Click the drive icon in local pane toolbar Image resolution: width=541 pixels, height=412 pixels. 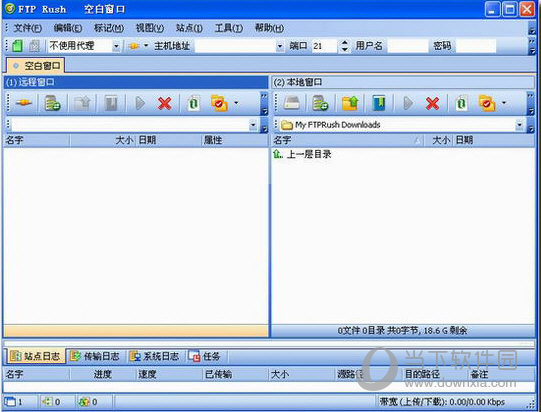[292, 103]
